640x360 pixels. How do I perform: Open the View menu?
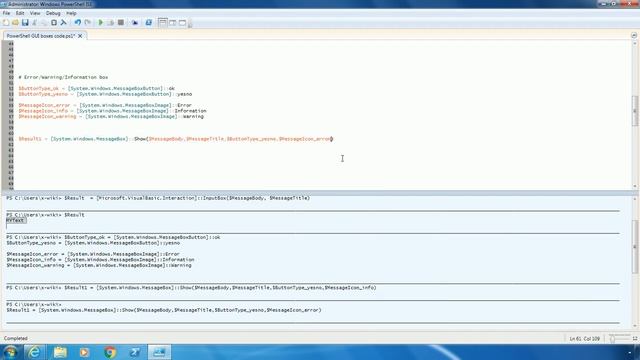(35, 13)
